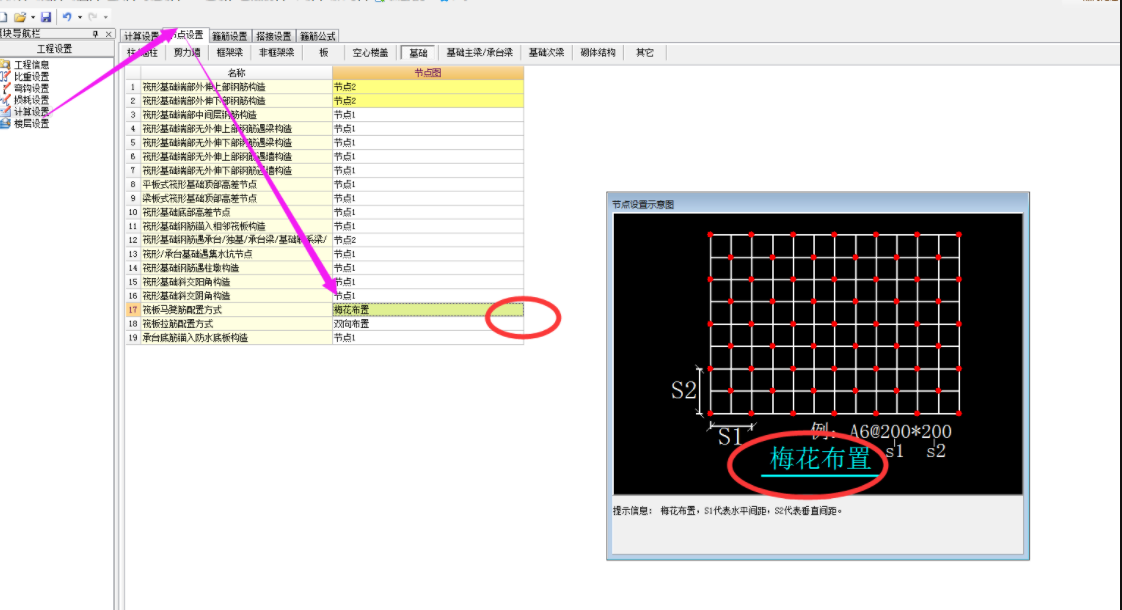Click the node diagram grid preview
Screen dimensions: 1122x610
pyautogui.click(x=834, y=324)
